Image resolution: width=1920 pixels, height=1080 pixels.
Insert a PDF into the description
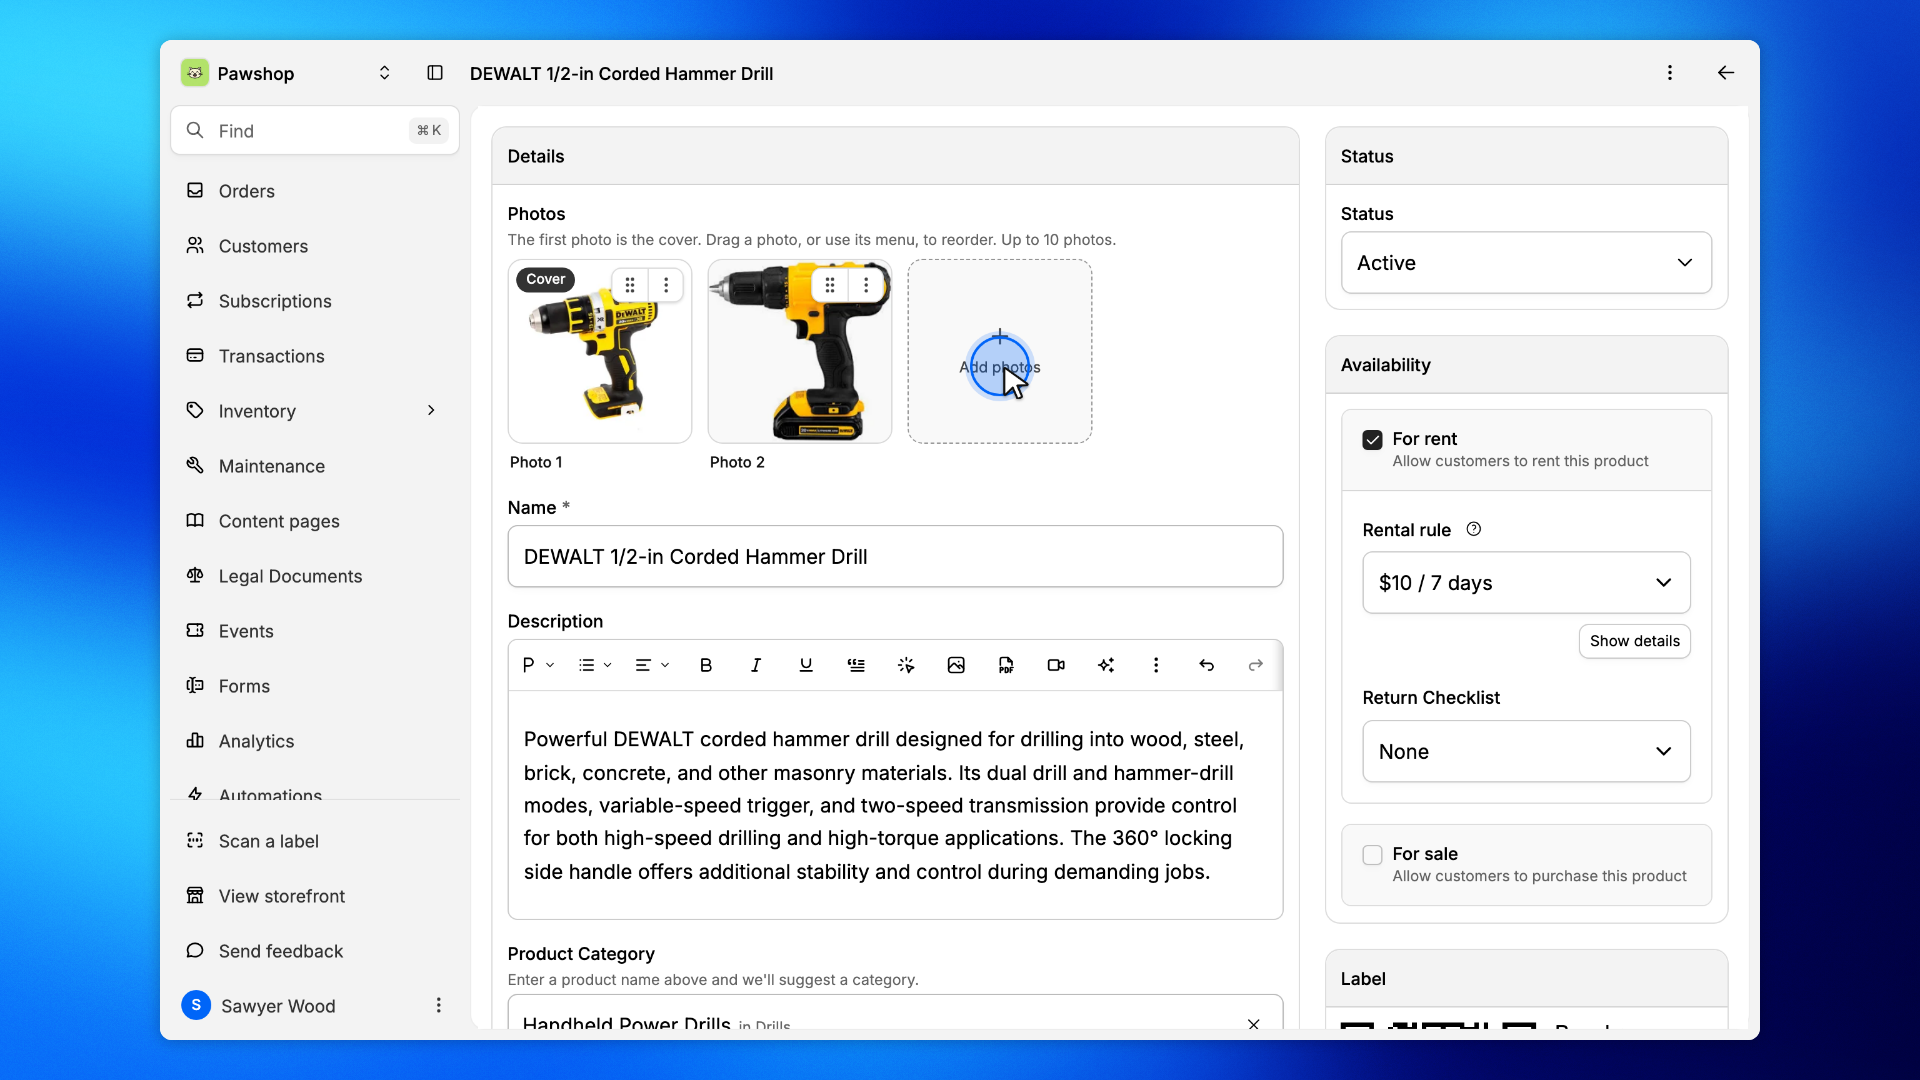click(1006, 665)
